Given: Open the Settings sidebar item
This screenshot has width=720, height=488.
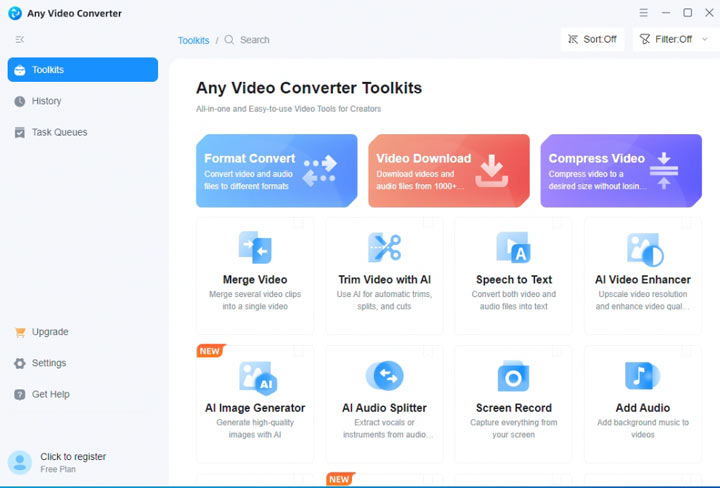Looking at the screenshot, I should pos(83,363).
